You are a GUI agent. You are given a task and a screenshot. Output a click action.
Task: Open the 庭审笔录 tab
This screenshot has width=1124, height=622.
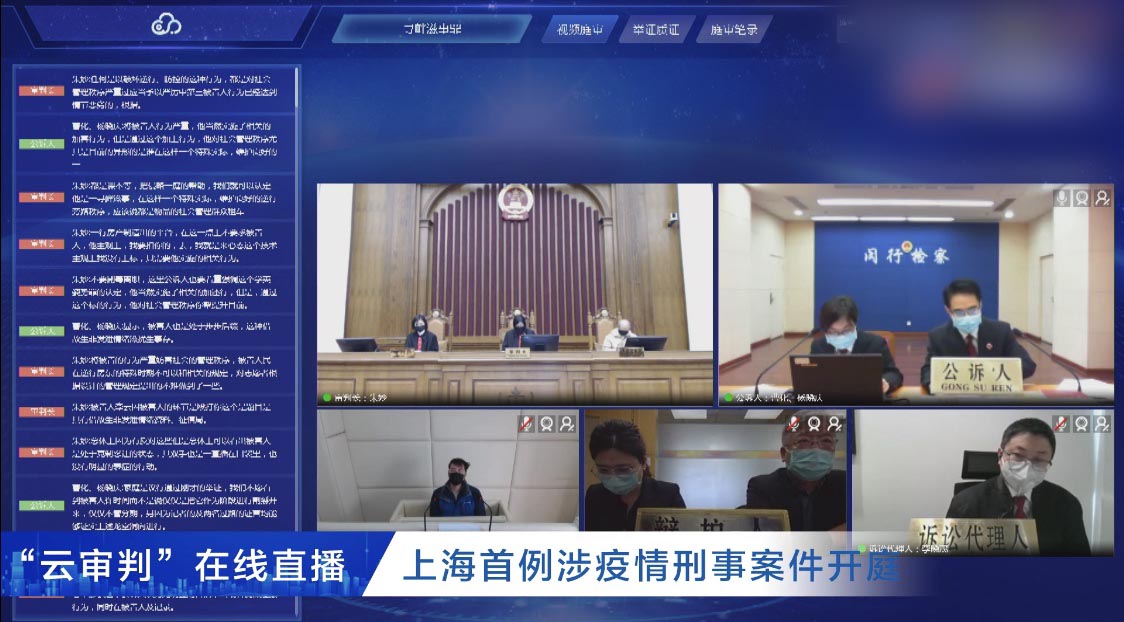pyautogui.click(x=733, y=29)
